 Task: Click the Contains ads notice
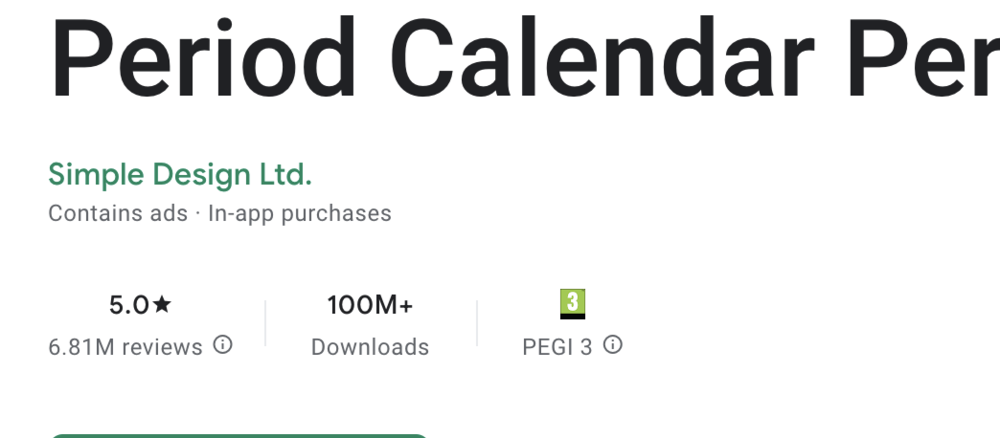pyautogui.click(x=118, y=213)
